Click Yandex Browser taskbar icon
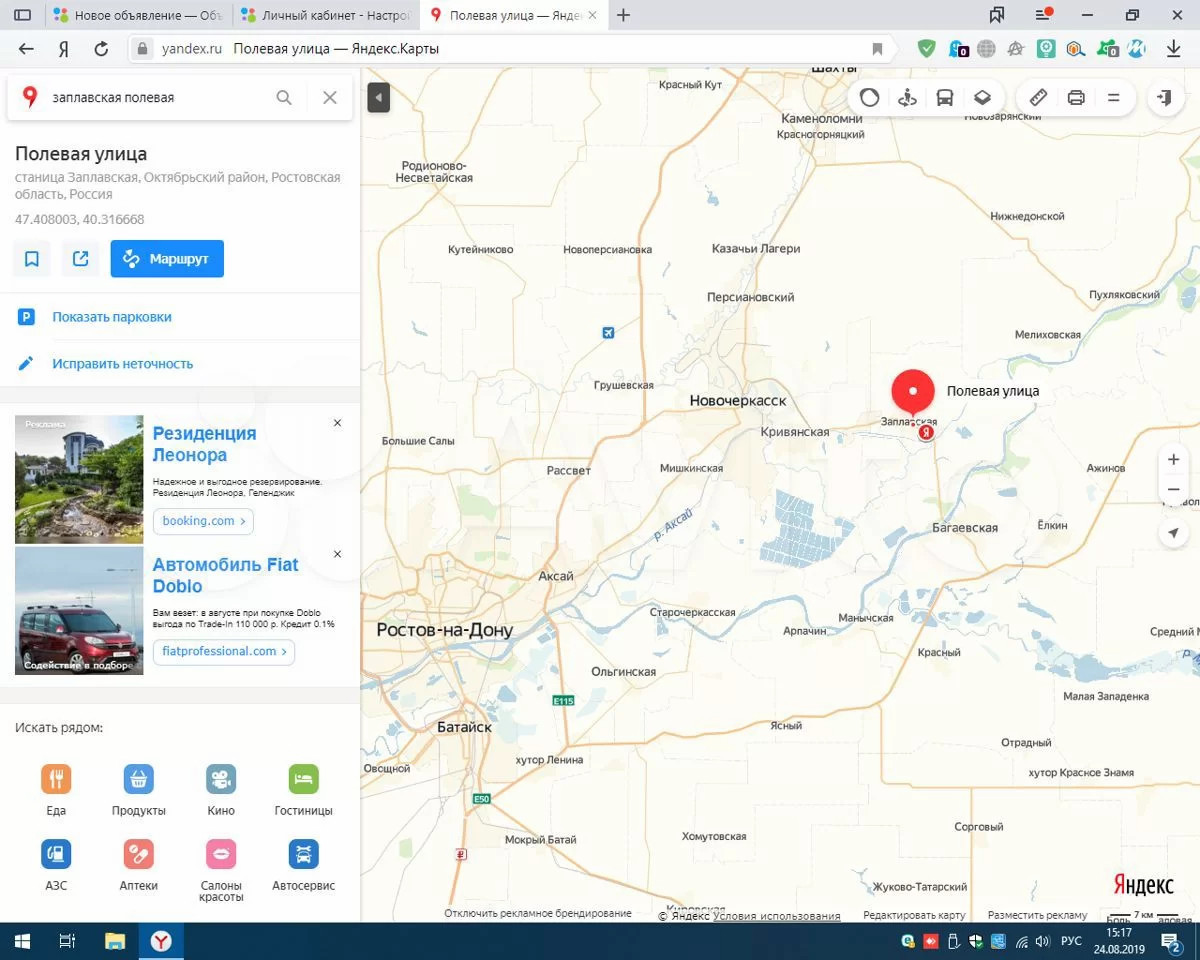This screenshot has height=960, width=1200. 161,941
